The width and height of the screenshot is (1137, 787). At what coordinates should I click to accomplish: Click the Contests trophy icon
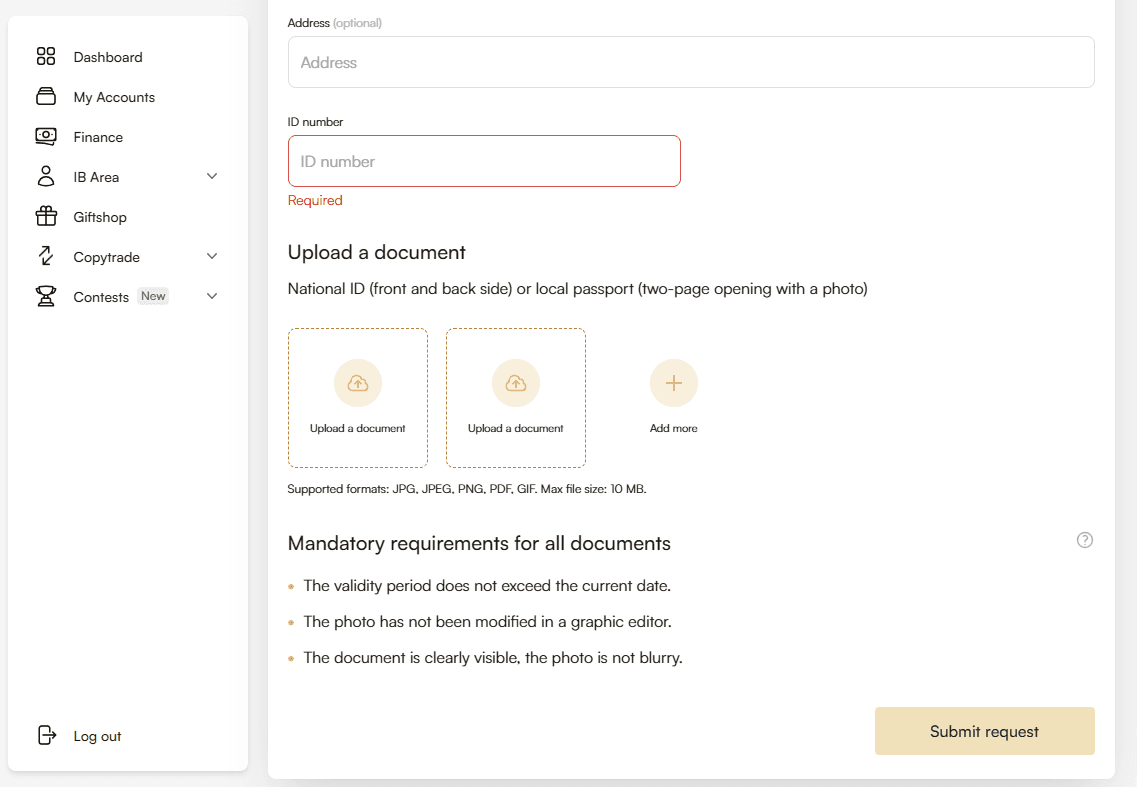click(46, 297)
